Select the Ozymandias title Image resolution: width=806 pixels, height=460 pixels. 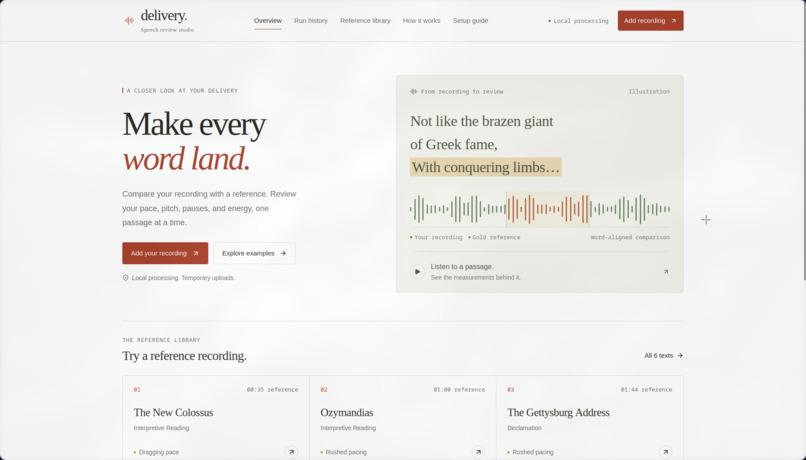pos(347,413)
